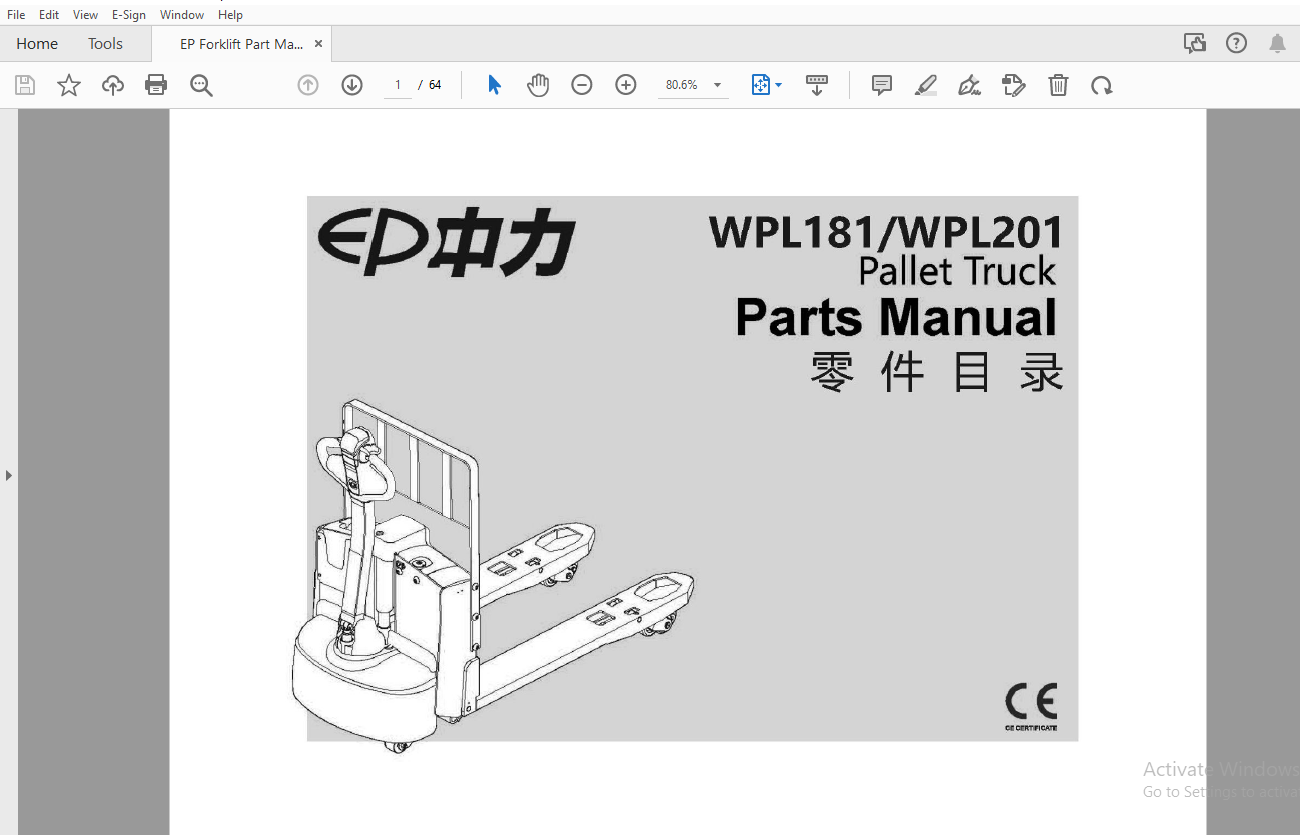Add a sticky note comment

pyautogui.click(x=882, y=85)
